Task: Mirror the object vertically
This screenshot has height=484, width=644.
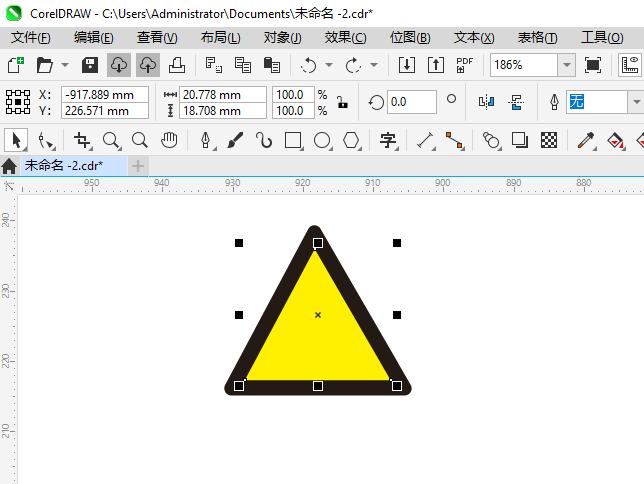Action: (516, 102)
